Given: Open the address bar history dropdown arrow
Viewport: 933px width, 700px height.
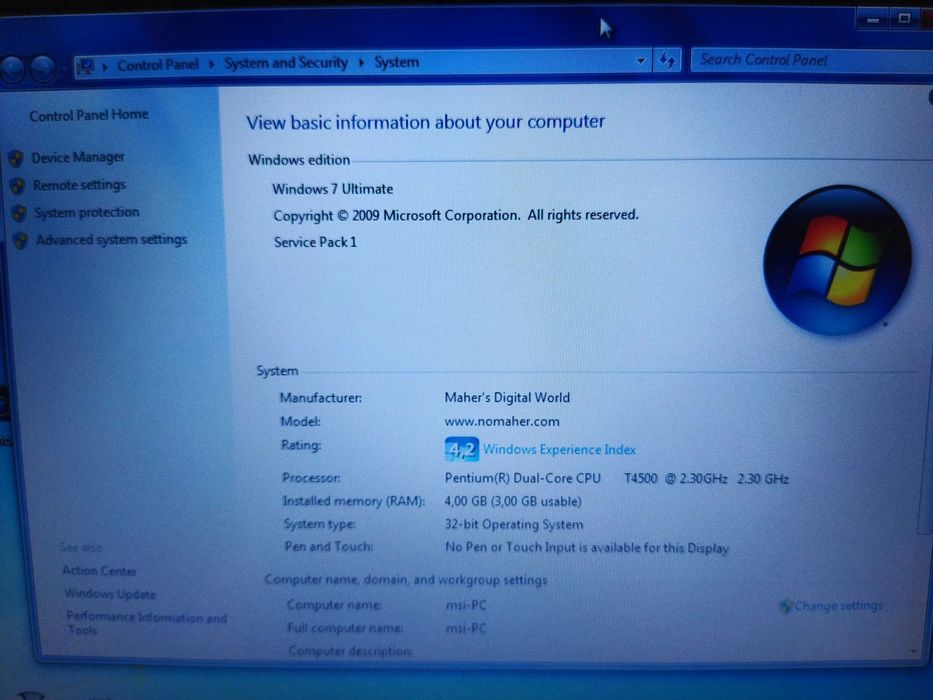Looking at the screenshot, I should (640, 61).
